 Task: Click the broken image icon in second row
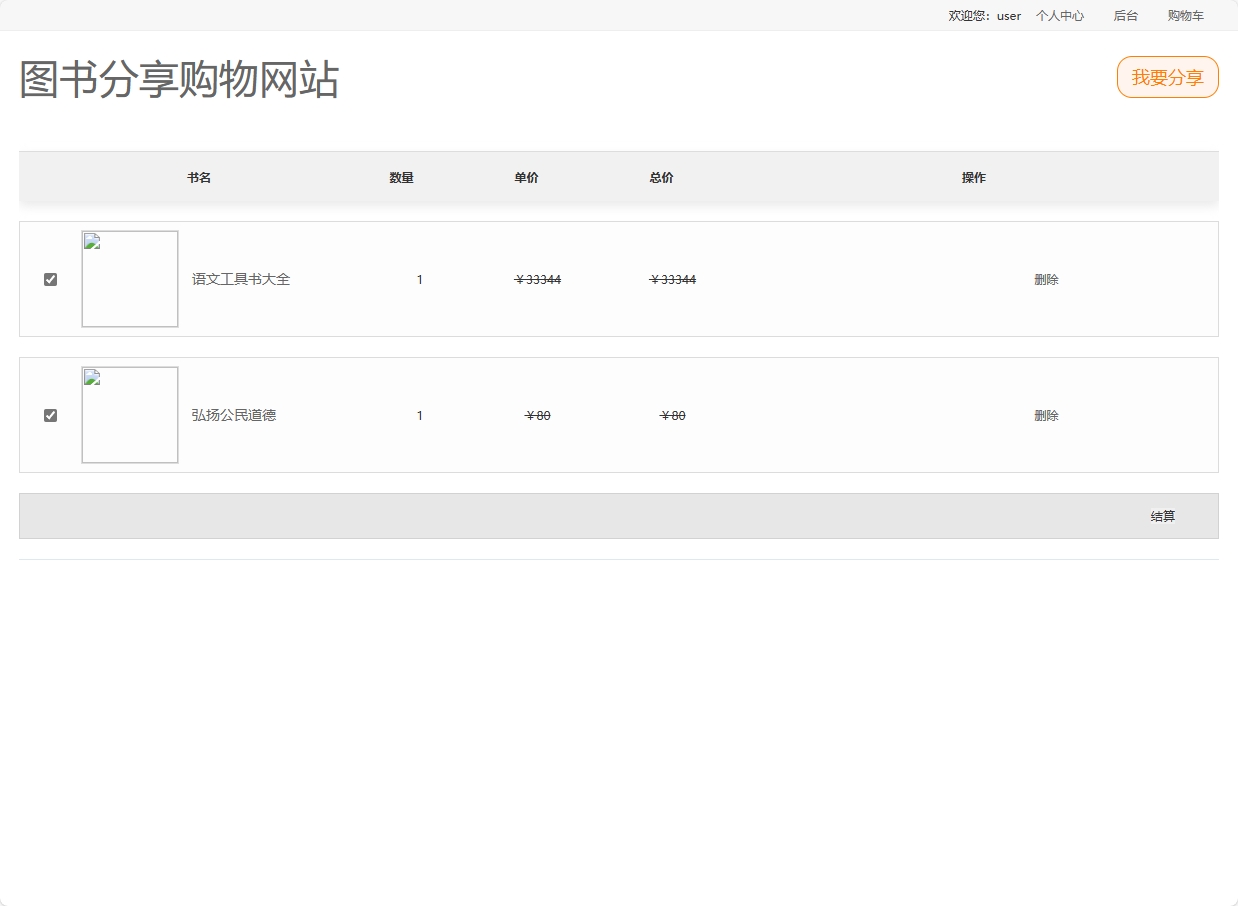[91, 376]
